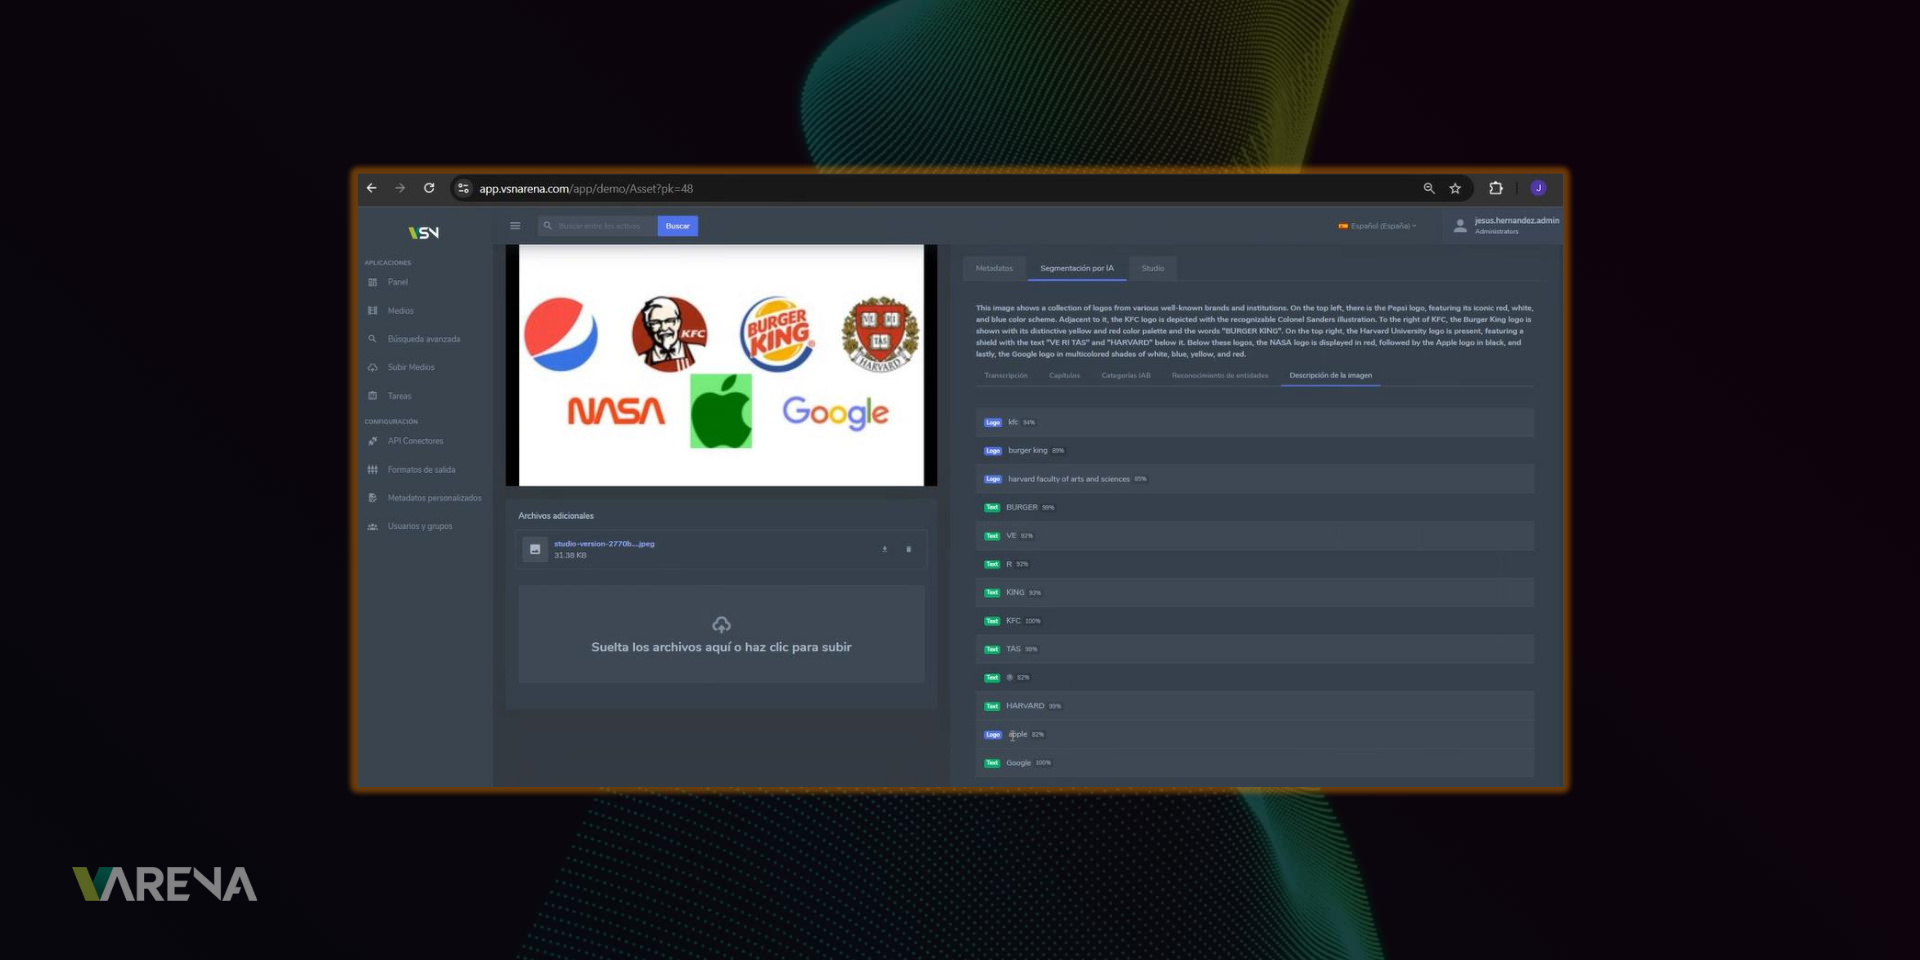Viewport: 1920px width, 960px height.
Task: Open the Tareas sidebar link
Action: pos(400,396)
